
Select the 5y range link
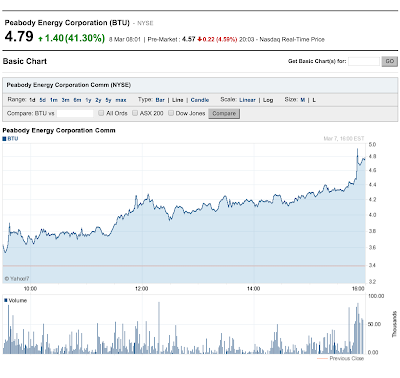pyautogui.click(x=108, y=100)
